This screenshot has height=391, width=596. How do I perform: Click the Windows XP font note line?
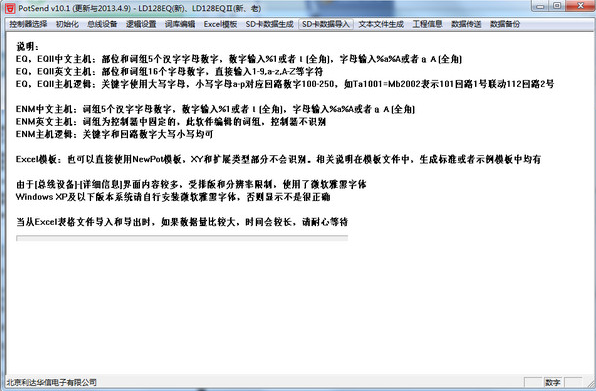point(173,197)
